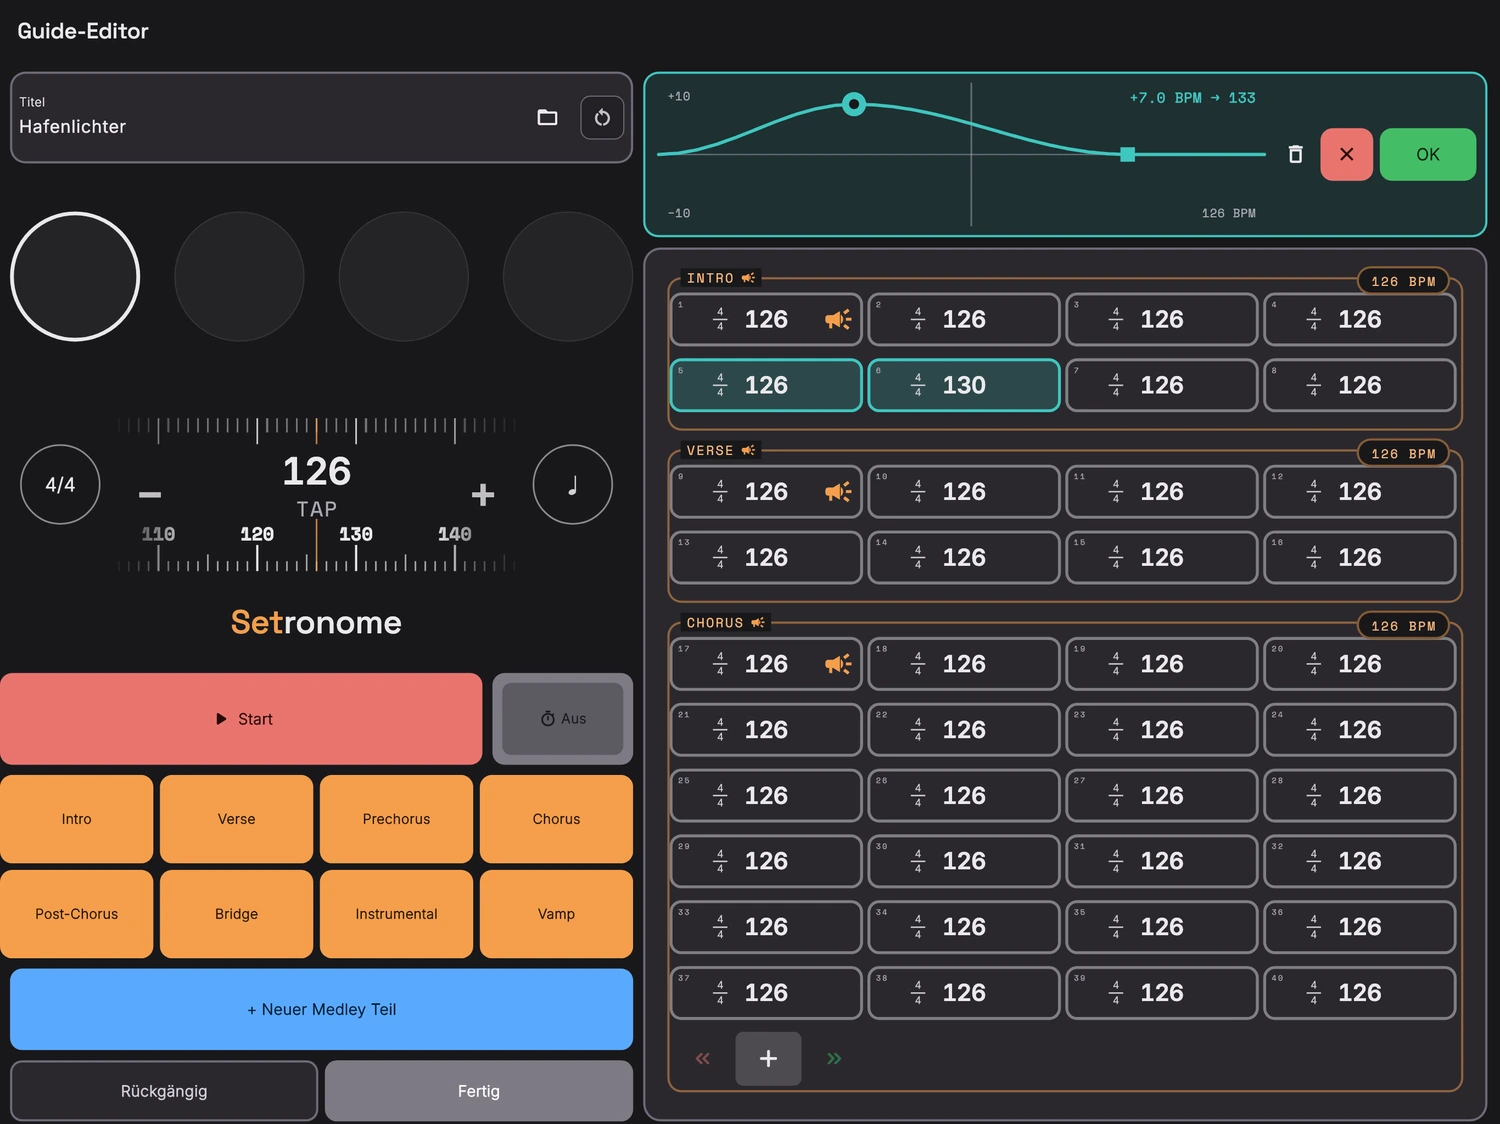Start metronome playback
The height and width of the screenshot is (1124, 1500).
click(241, 719)
